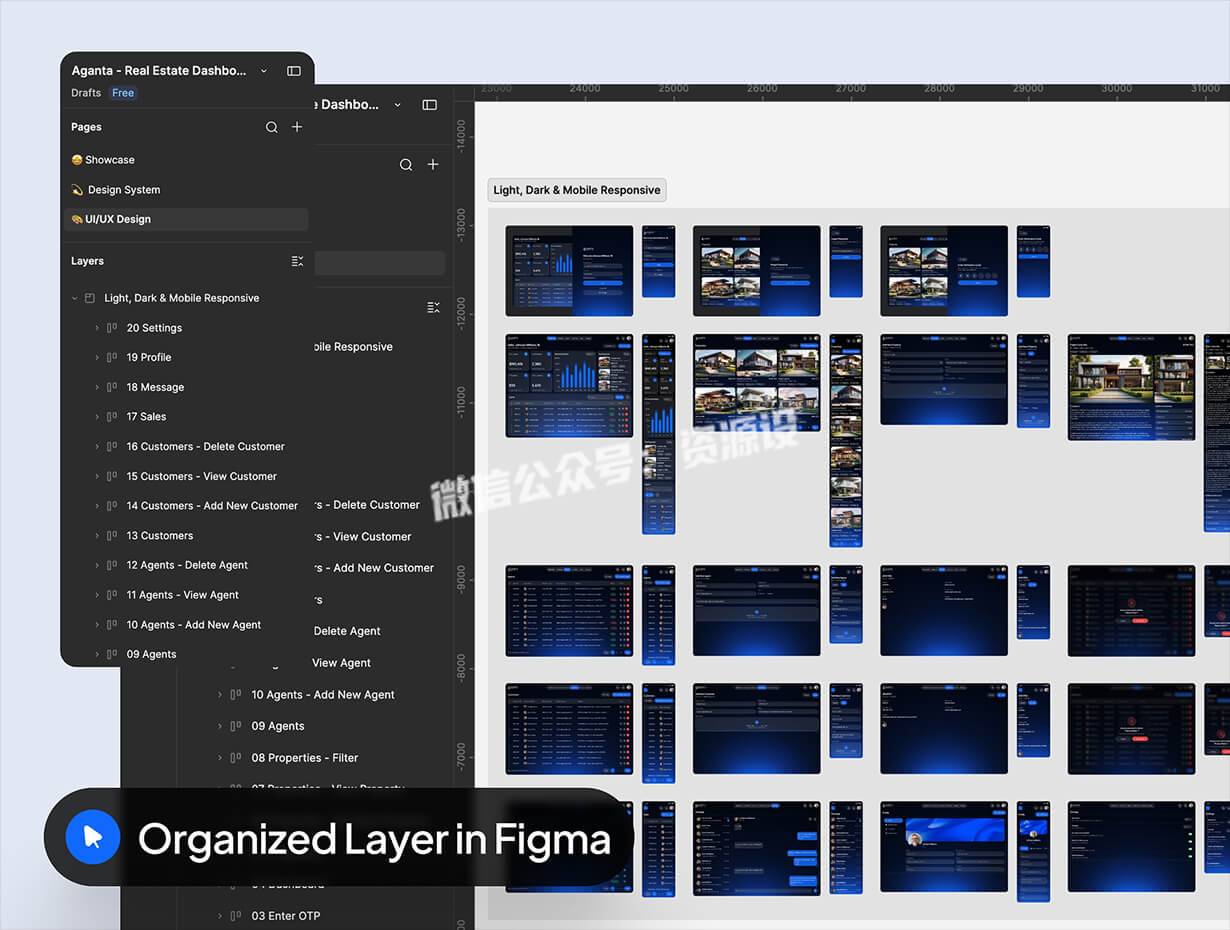The image size is (1230, 930).
Task: Search pages icon in front panel
Action: pos(271,127)
